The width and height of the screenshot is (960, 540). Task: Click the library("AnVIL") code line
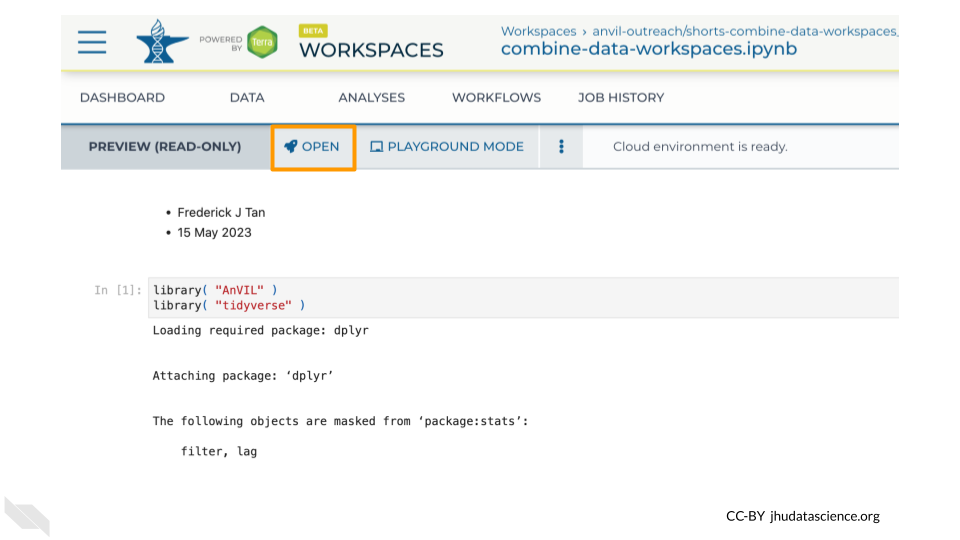(x=215, y=290)
